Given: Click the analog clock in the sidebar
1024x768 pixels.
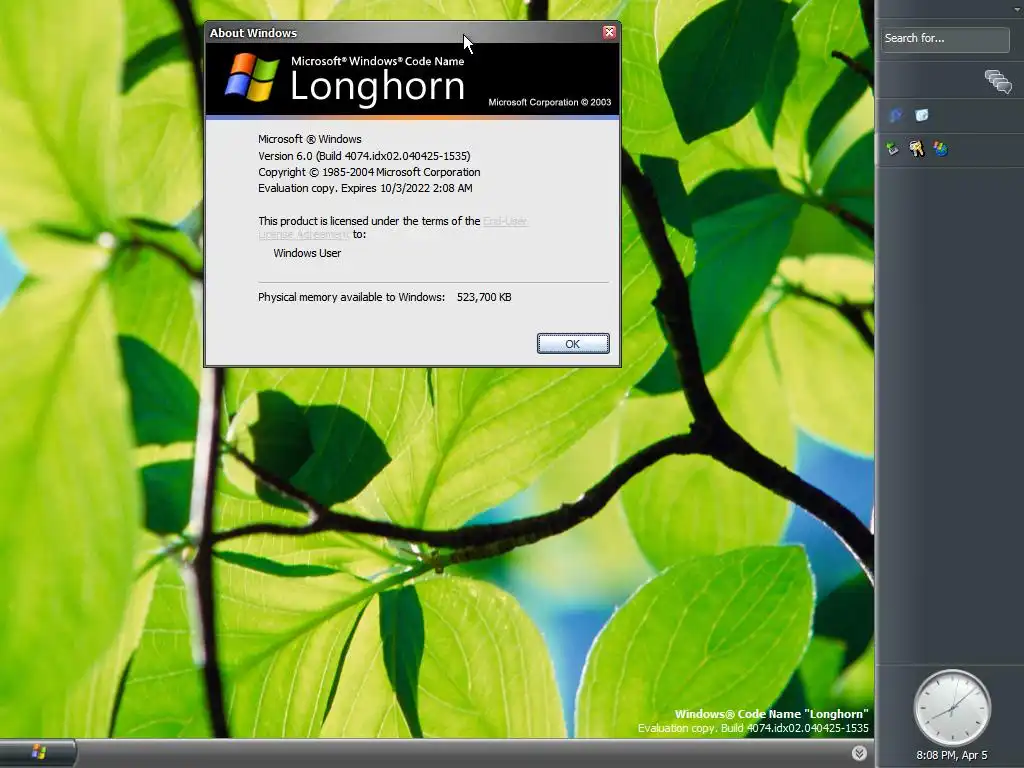Looking at the screenshot, I should 952,708.
